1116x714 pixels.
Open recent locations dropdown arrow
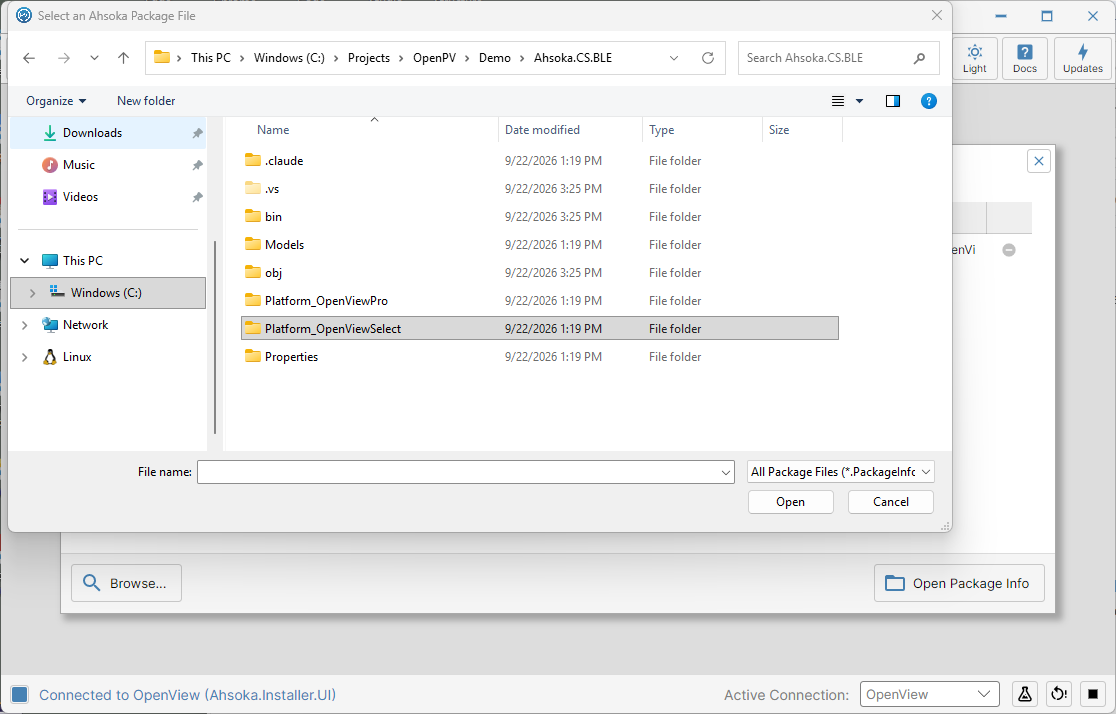click(x=94, y=58)
